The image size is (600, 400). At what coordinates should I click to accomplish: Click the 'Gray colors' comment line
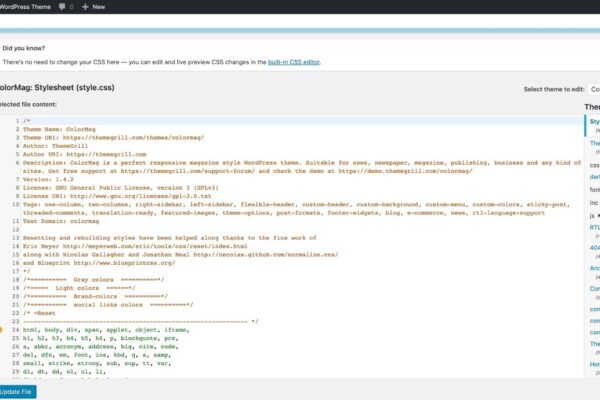coord(94,280)
